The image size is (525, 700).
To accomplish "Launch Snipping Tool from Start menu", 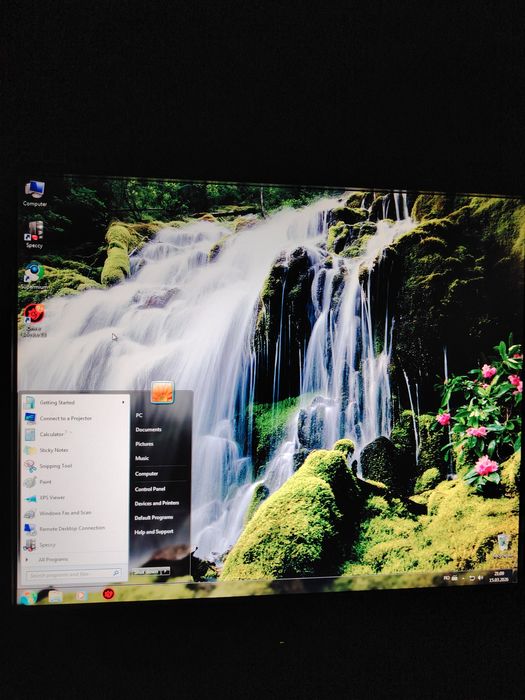I will pyautogui.click(x=75, y=466).
